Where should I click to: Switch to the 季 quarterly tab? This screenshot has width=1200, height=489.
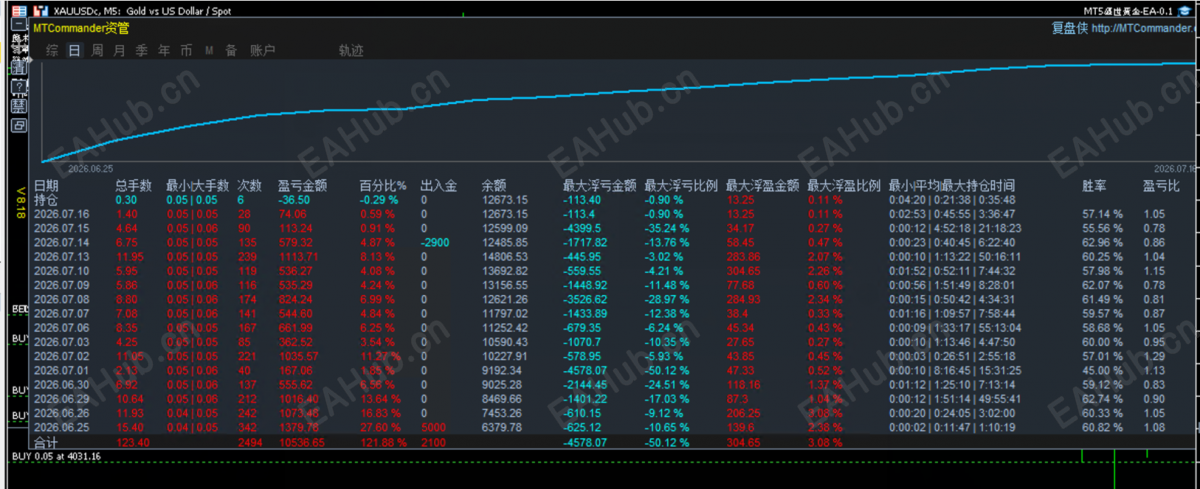click(141, 50)
